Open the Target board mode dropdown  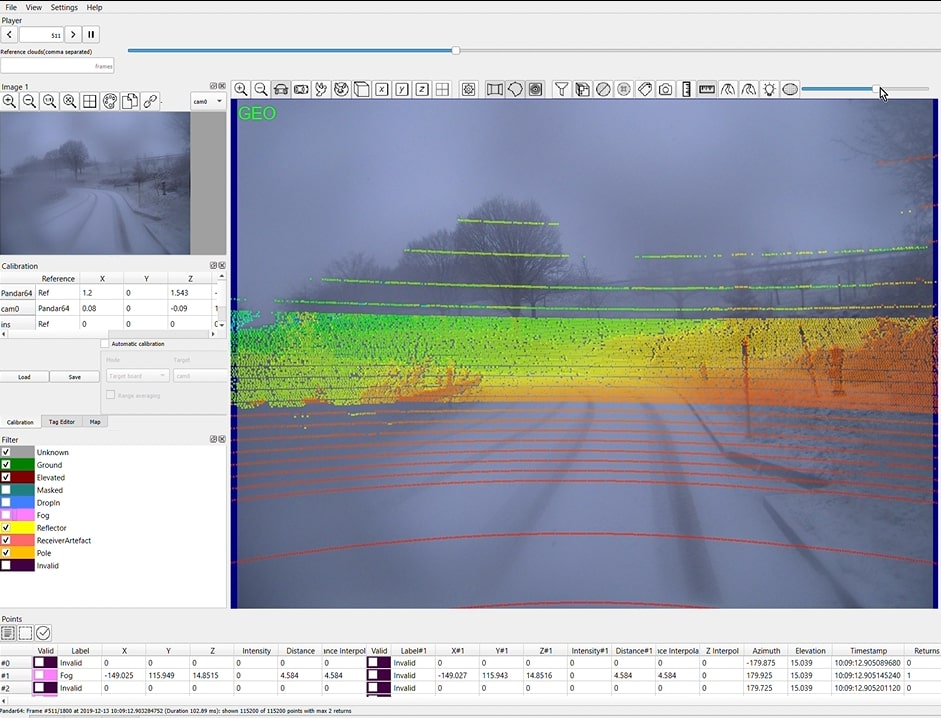click(137, 376)
